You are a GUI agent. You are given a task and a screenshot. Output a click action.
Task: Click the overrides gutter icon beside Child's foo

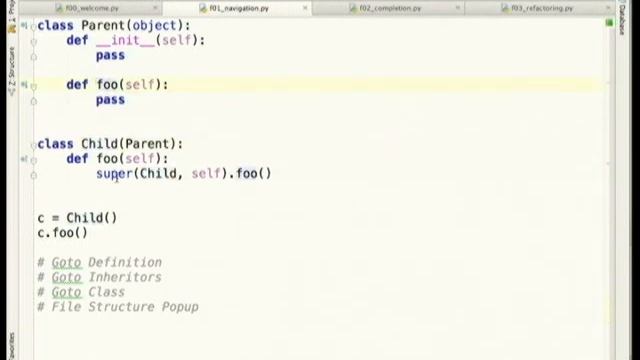pyautogui.click(x=24, y=159)
